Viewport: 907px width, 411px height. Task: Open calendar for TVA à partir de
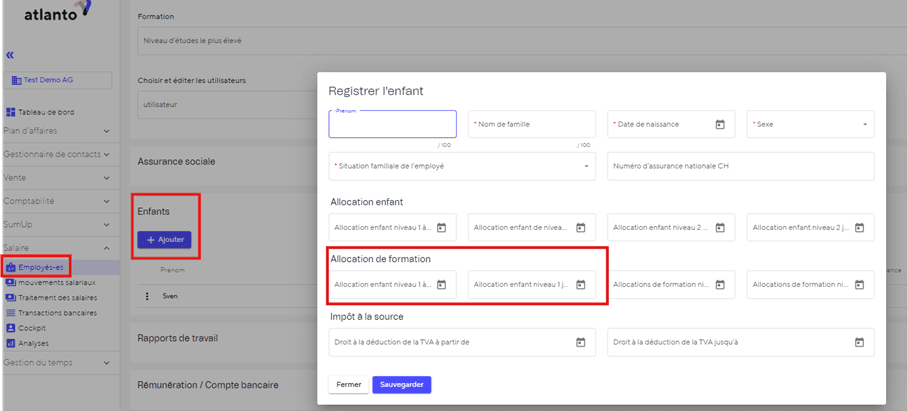(580, 342)
